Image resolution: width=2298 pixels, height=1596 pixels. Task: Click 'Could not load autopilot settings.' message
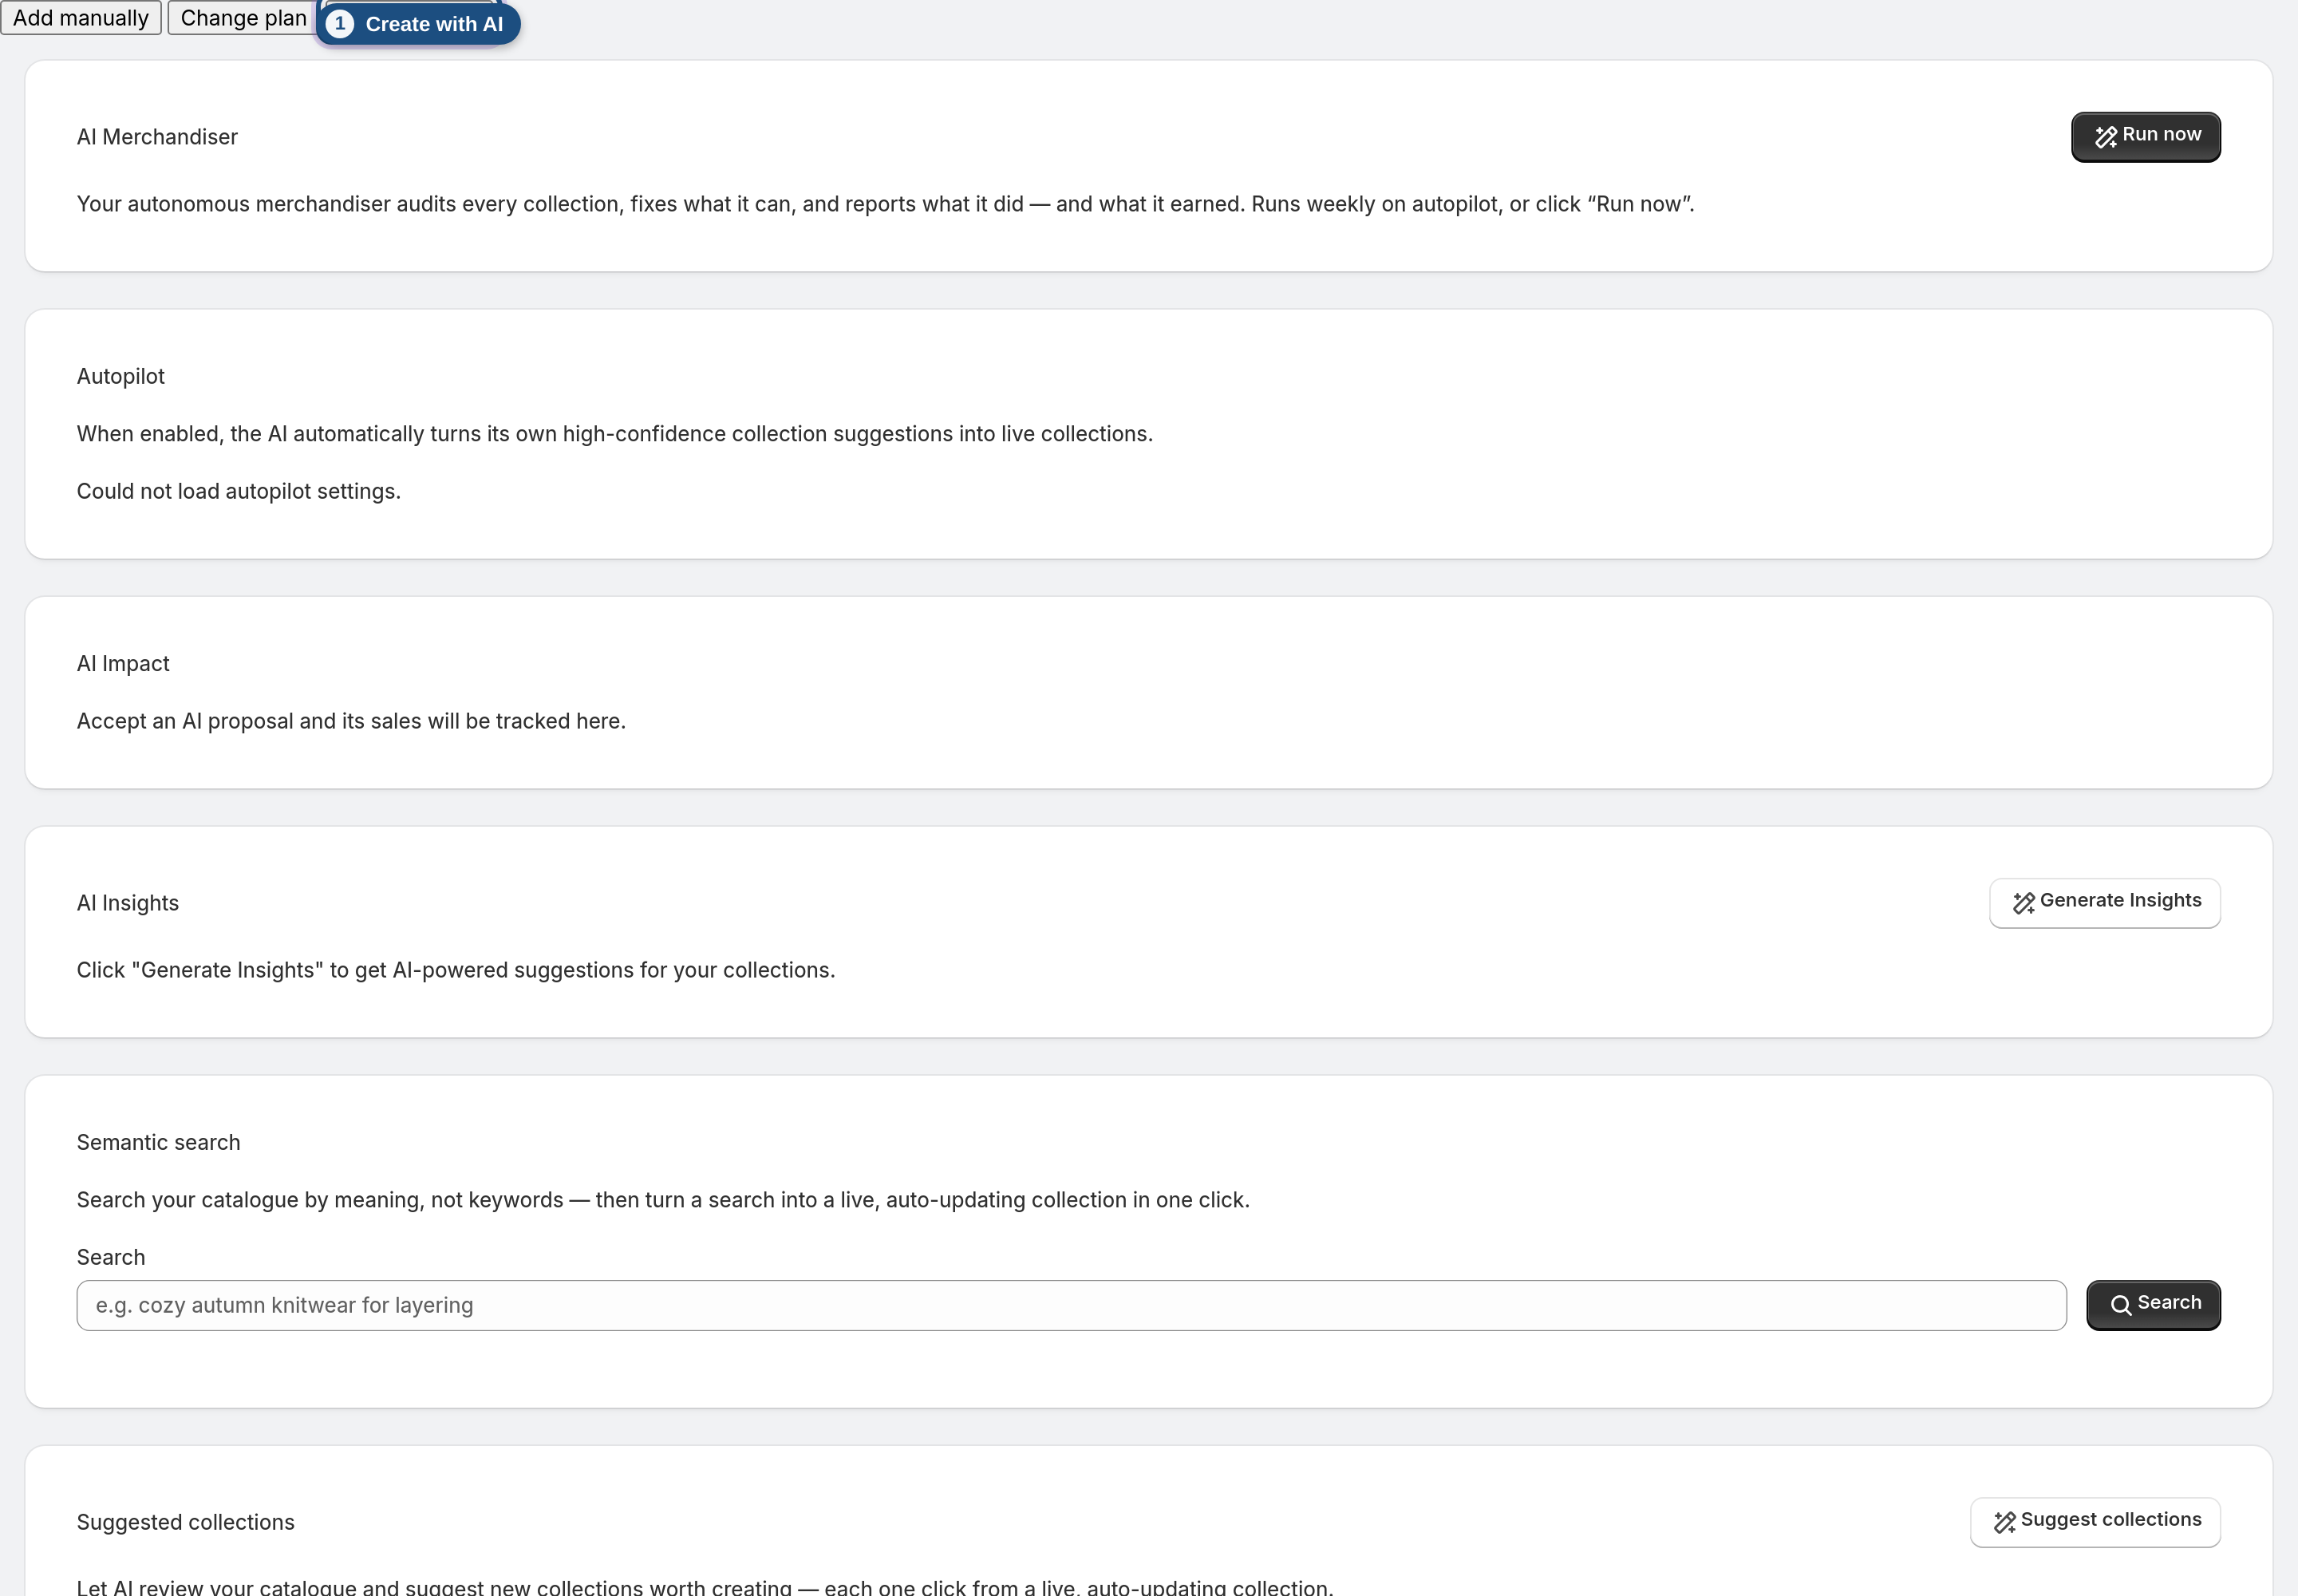[239, 491]
